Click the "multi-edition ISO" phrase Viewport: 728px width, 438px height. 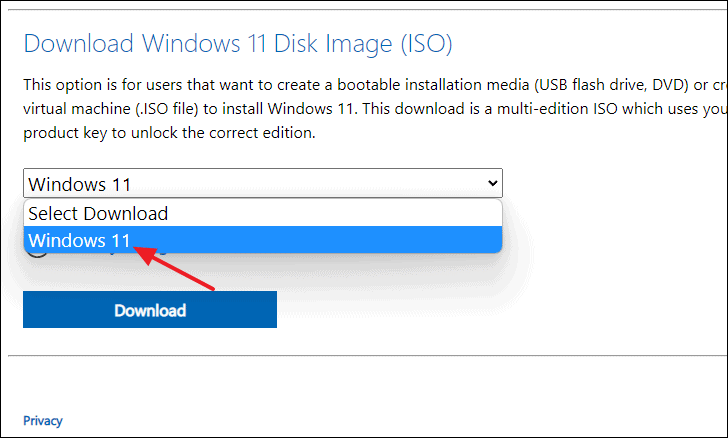point(558,109)
